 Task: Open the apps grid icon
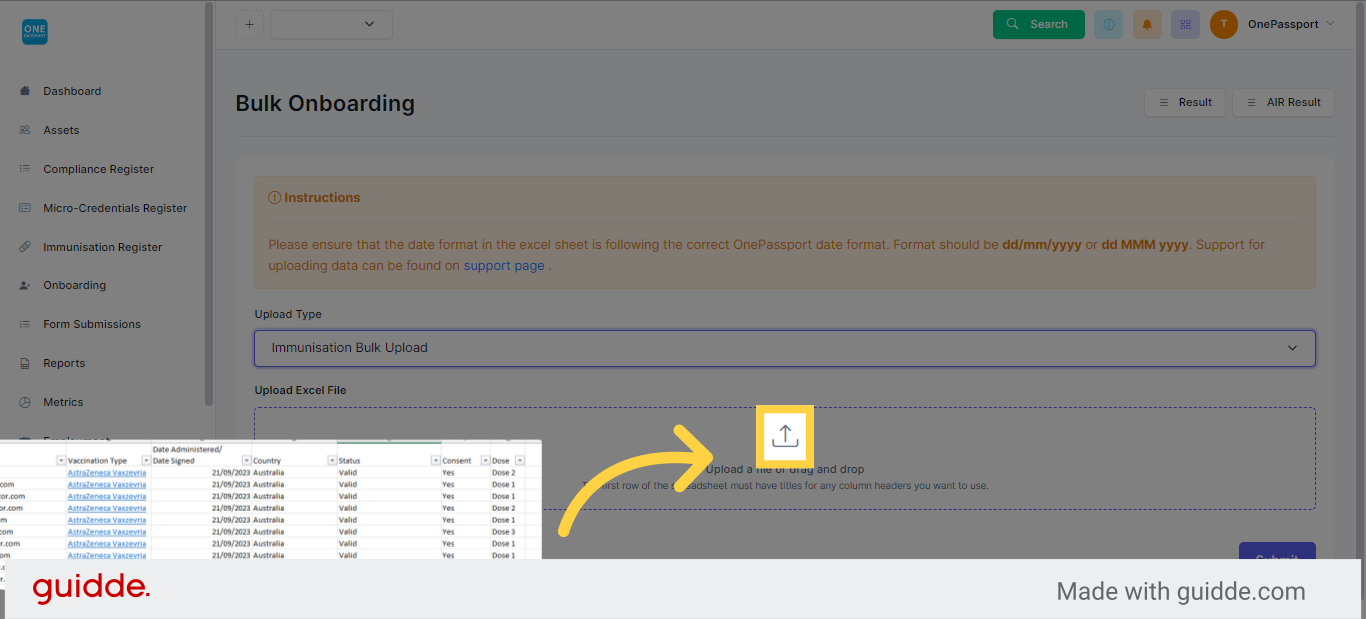[1185, 24]
